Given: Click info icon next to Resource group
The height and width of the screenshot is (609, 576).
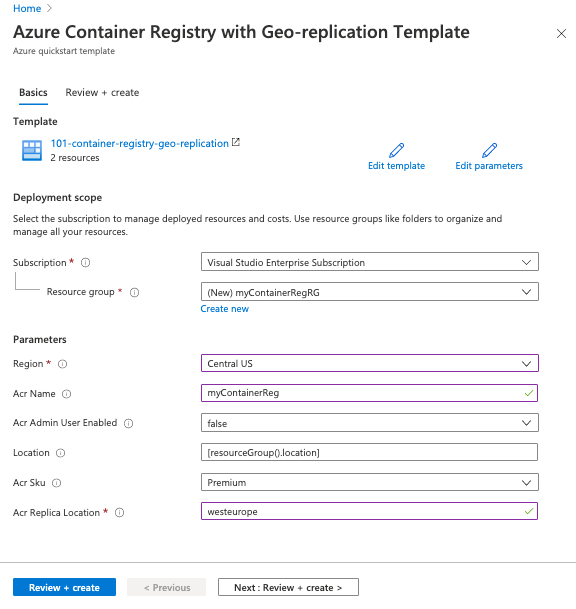Looking at the screenshot, I should [134, 292].
